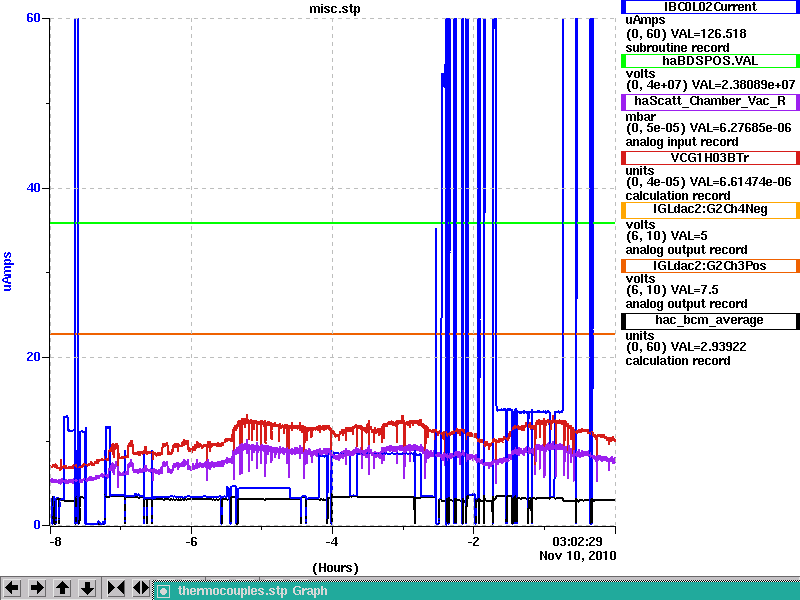This screenshot has width=800, height=600.
Task: Click the uAmps y-axis label
Action: pos(7,271)
